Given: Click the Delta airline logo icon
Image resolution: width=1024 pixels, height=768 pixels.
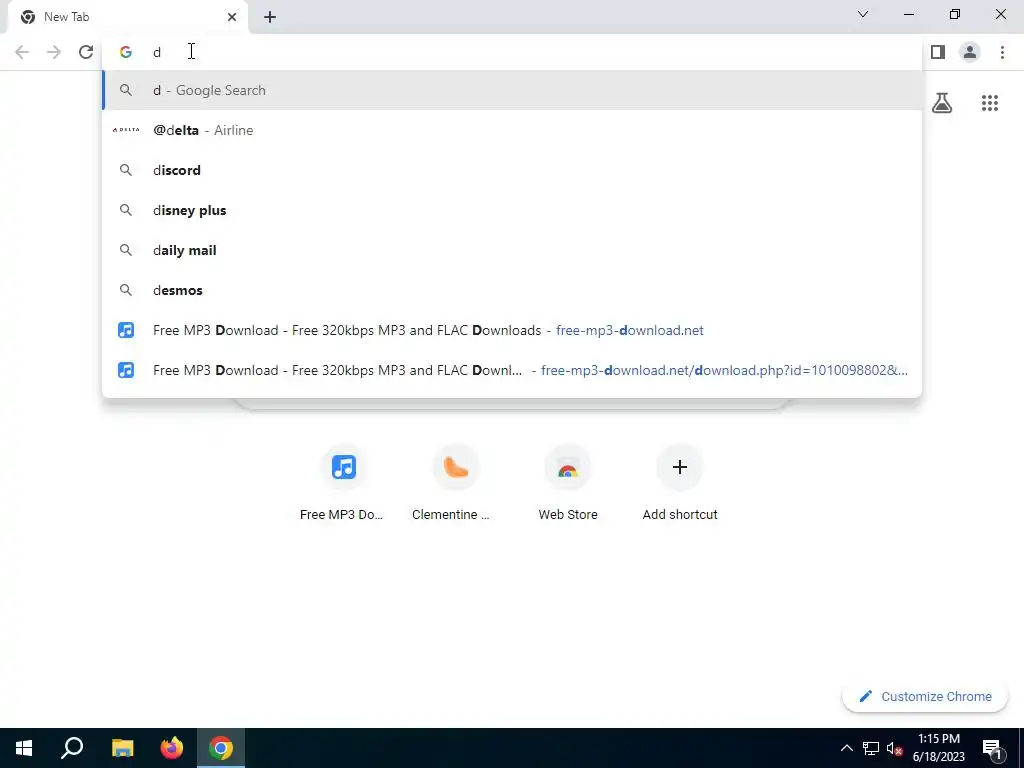Looking at the screenshot, I should coord(125,130).
